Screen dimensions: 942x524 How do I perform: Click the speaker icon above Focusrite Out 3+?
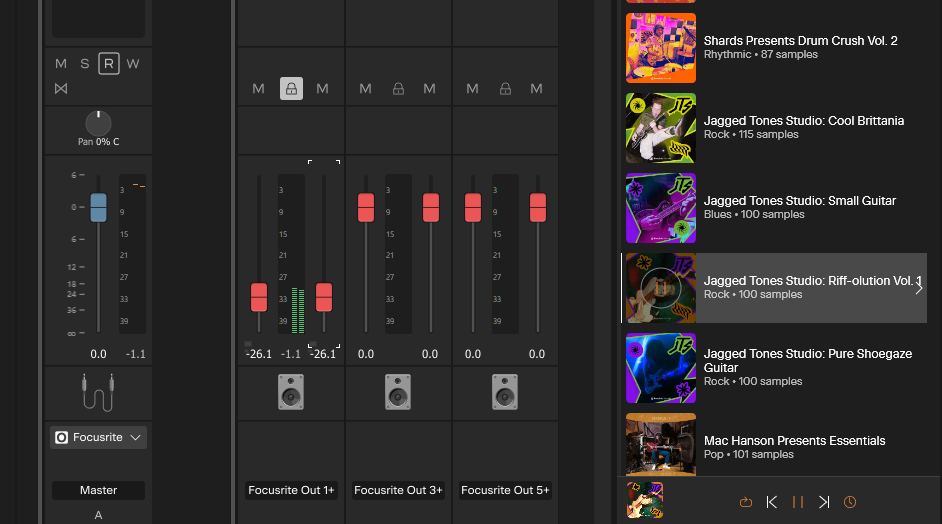pyautogui.click(x=398, y=392)
